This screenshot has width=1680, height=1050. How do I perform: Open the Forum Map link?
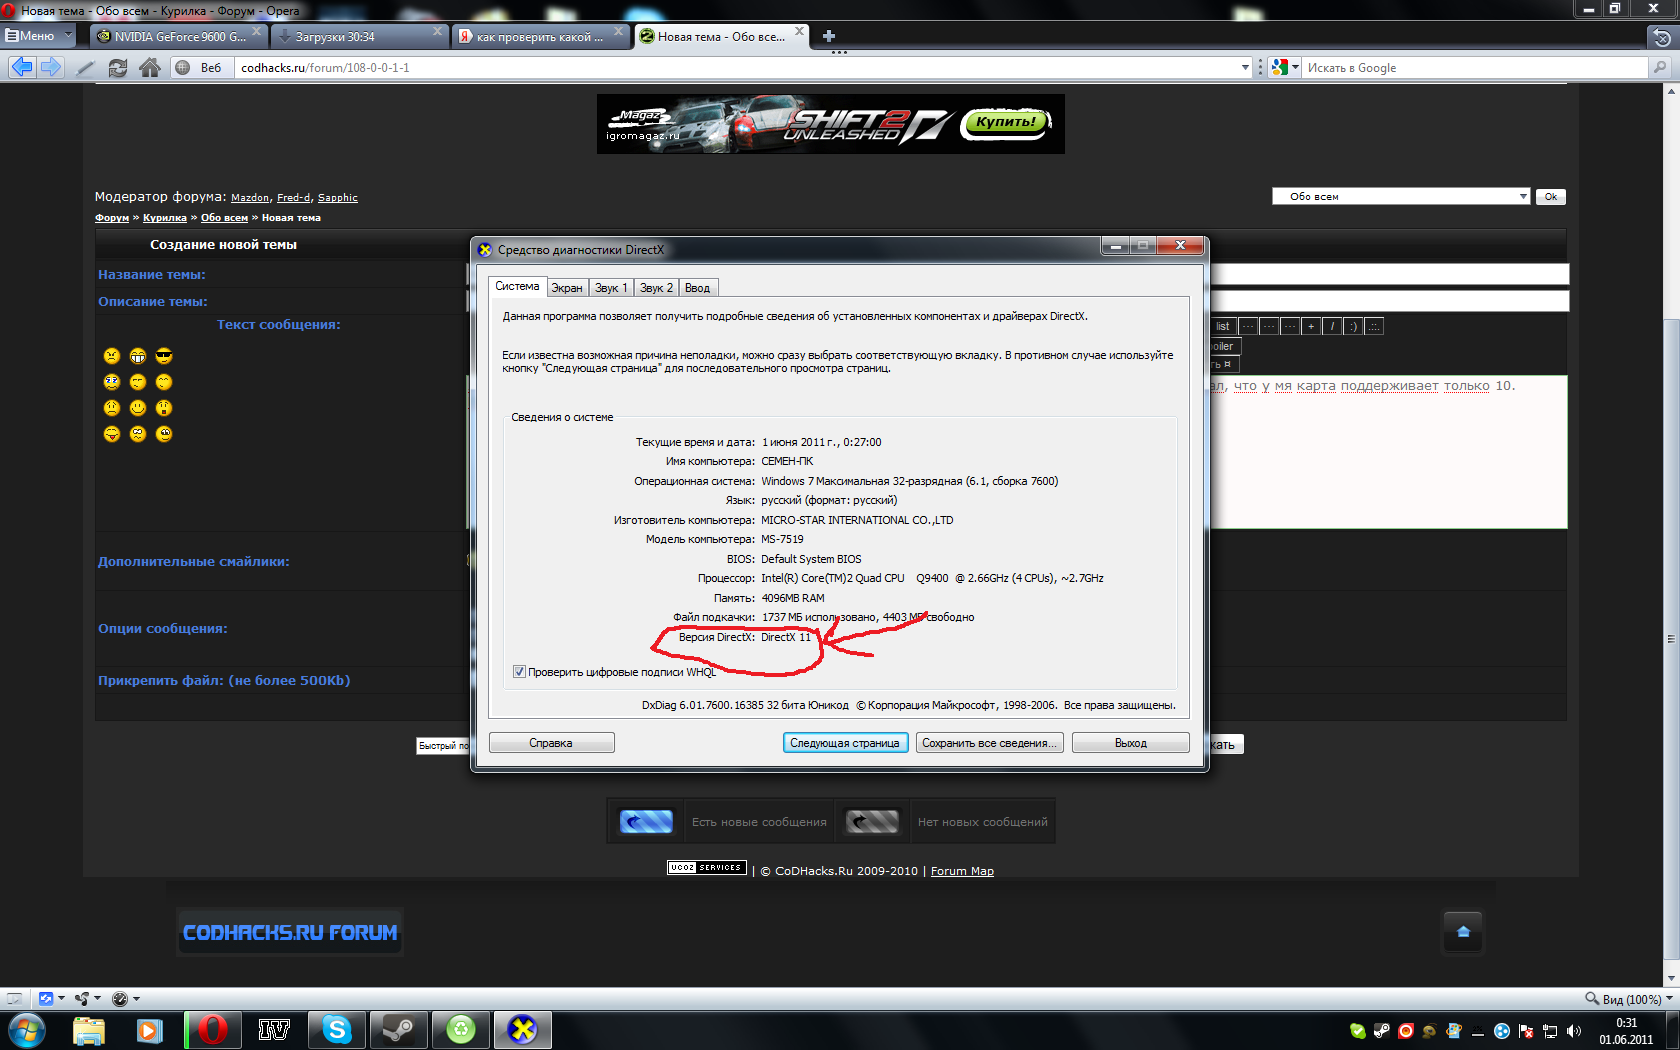[x=962, y=871]
